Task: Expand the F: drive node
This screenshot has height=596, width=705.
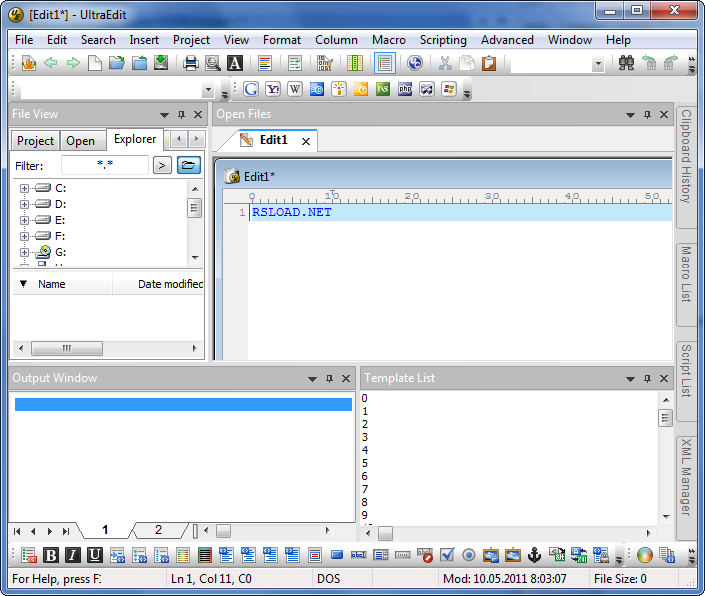Action: [x=24, y=236]
